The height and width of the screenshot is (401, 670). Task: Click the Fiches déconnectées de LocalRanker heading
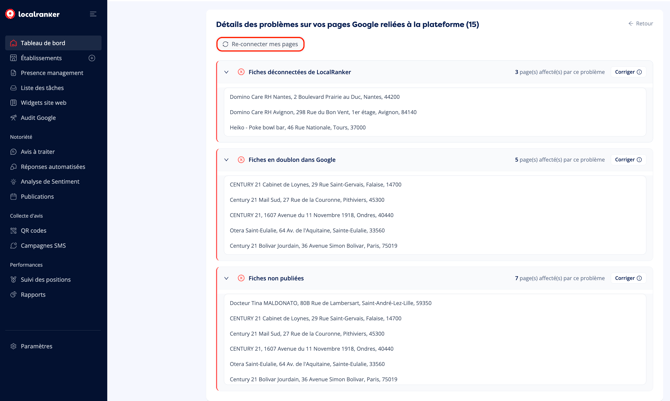(x=300, y=72)
